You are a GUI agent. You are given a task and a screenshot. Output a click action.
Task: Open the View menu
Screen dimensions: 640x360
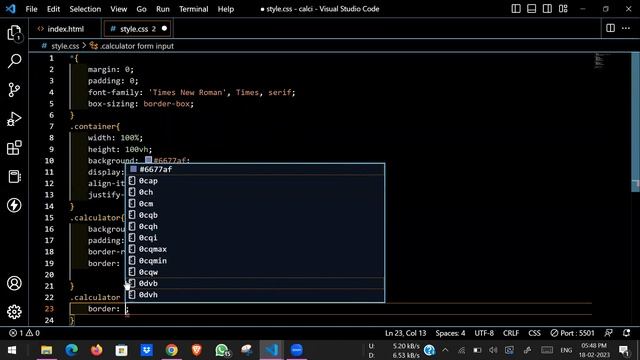118,9
